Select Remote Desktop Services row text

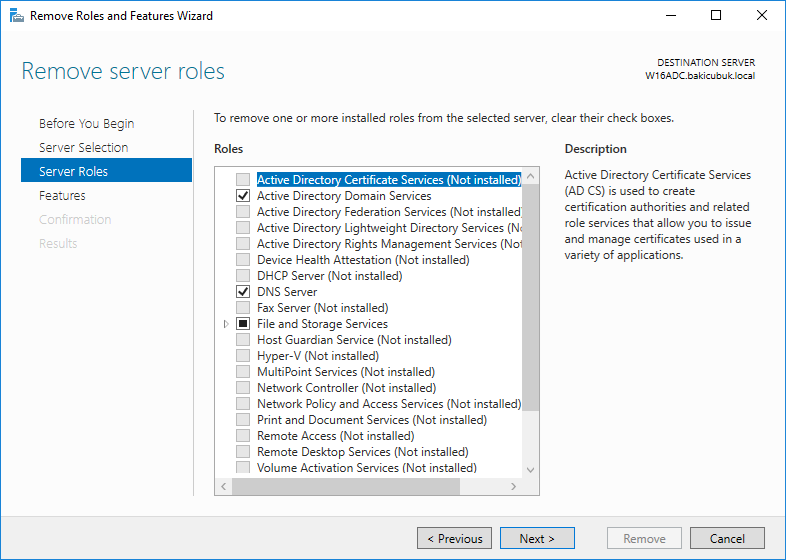pyautogui.click(x=362, y=452)
